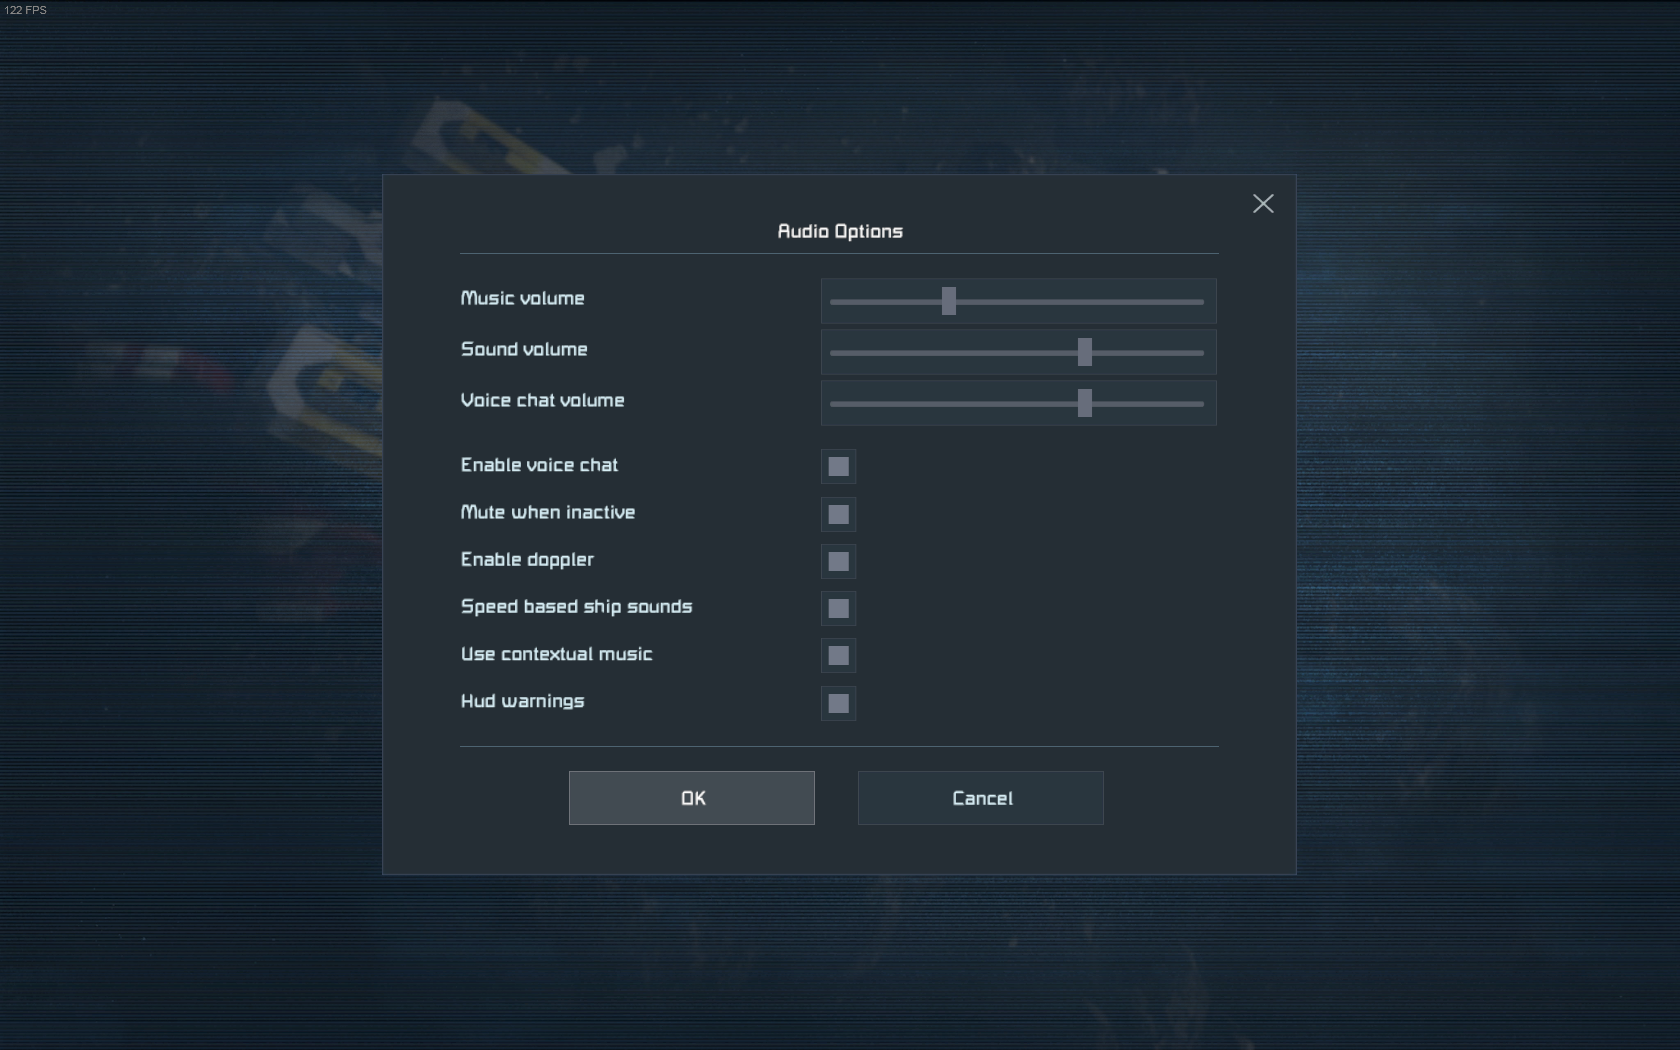Viewport: 1680px width, 1050px height.
Task: Close the Audio Options dialog with X
Action: tap(1263, 204)
